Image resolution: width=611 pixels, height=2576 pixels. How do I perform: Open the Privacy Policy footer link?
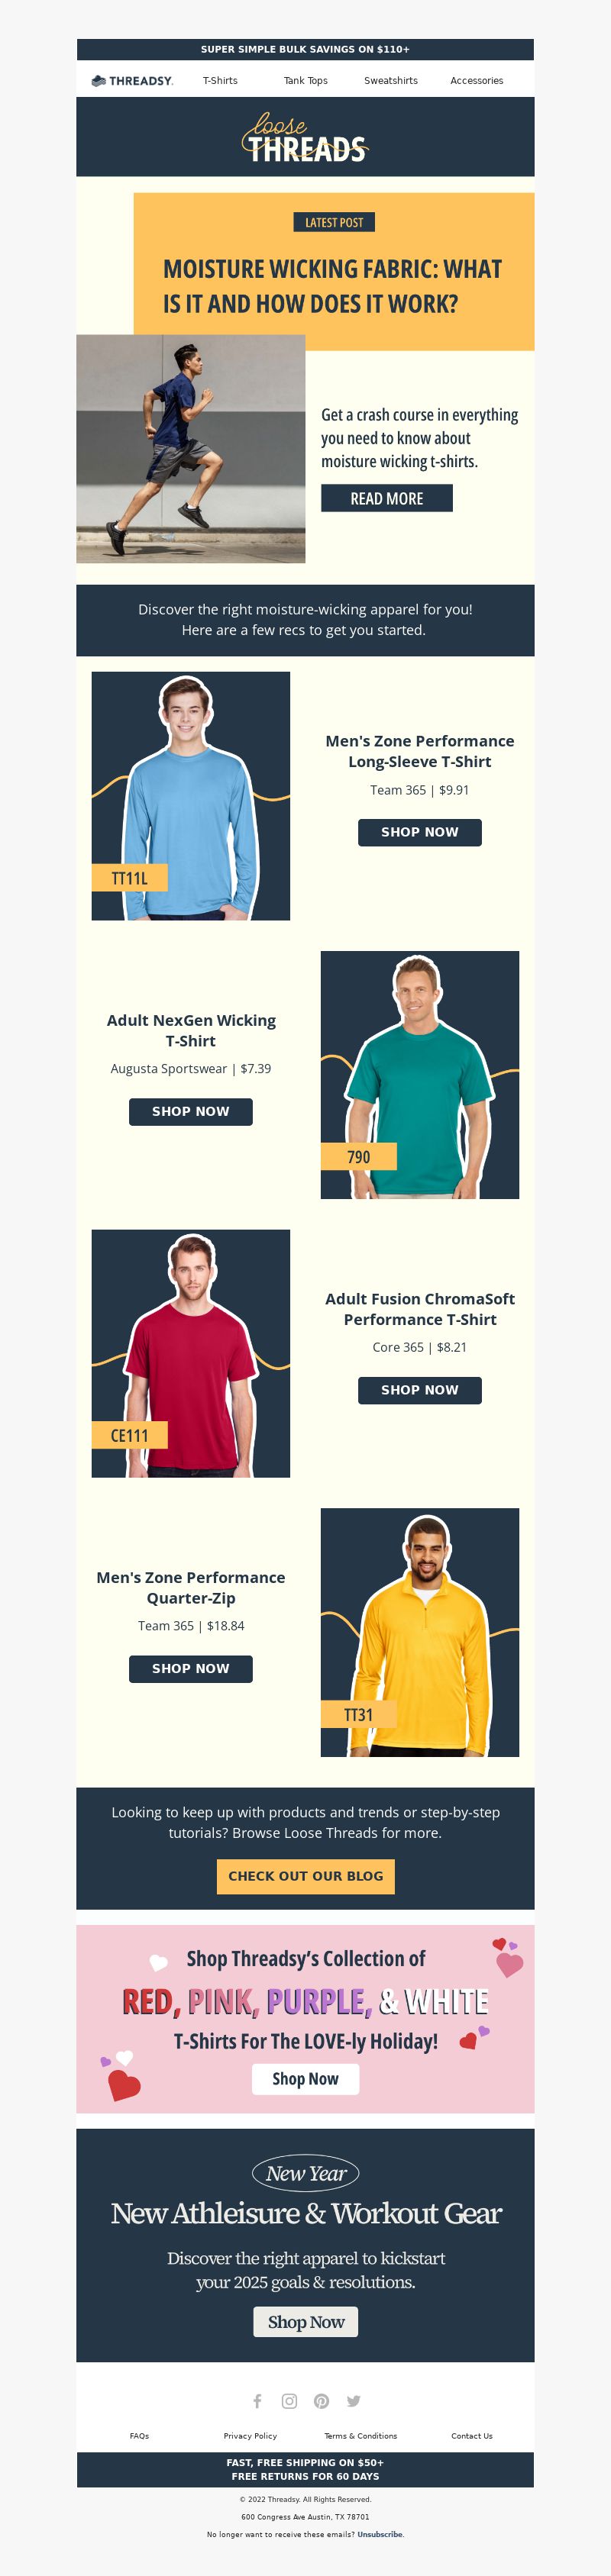click(x=250, y=2436)
